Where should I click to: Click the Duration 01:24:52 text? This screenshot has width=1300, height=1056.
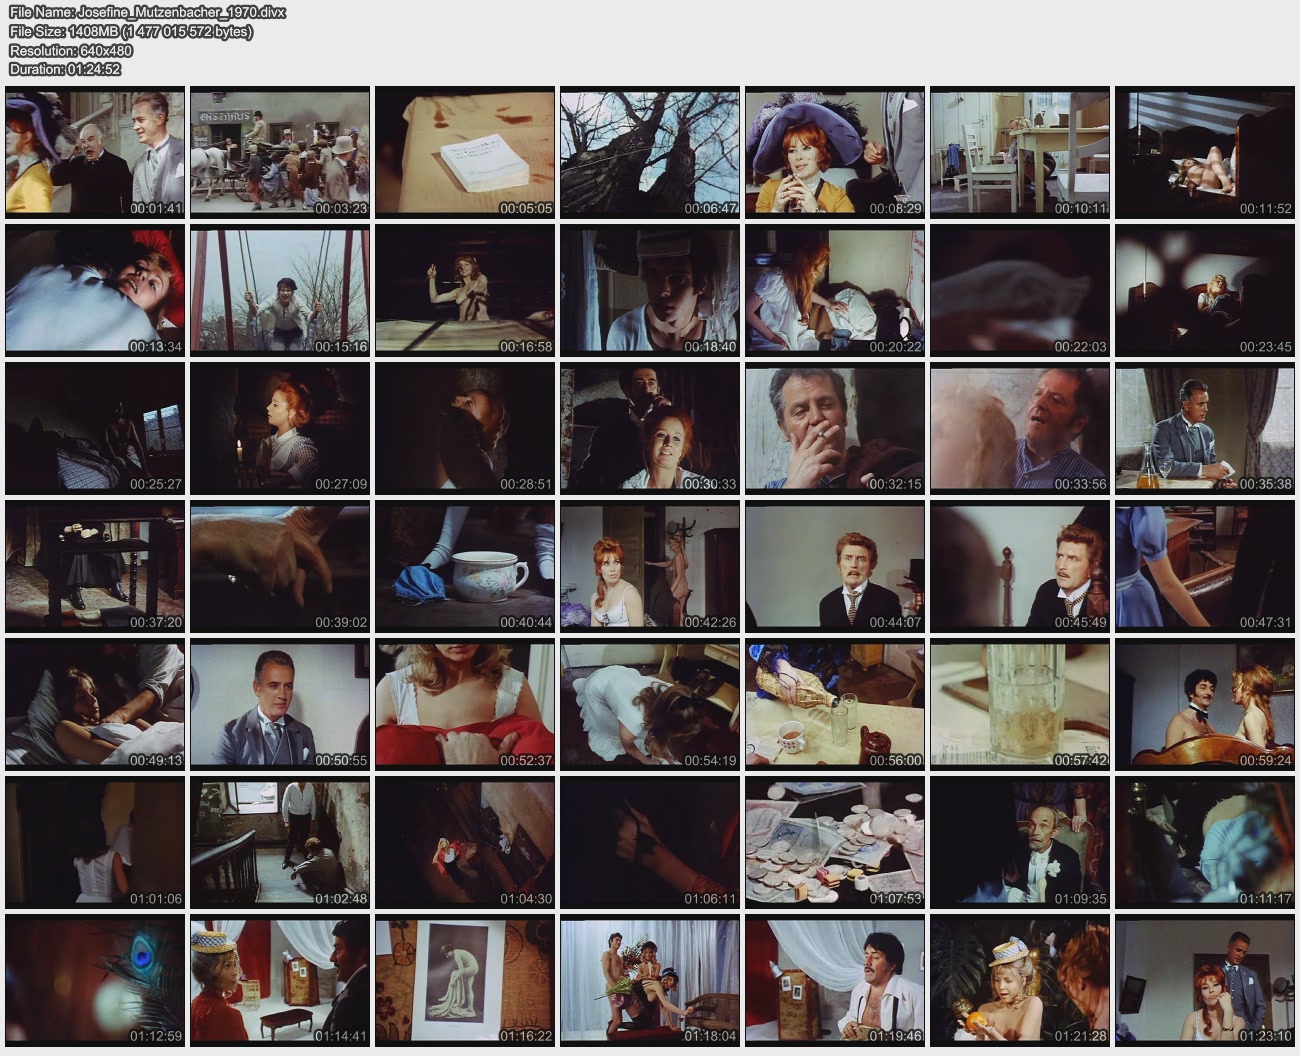pyautogui.click(x=65, y=69)
